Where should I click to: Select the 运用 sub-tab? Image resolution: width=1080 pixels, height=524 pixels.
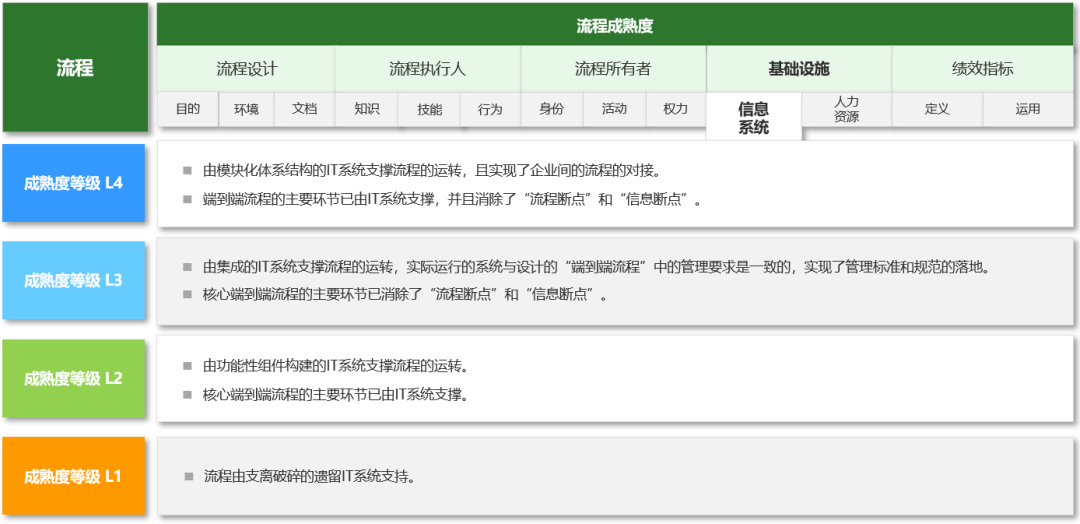[1028, 109]
